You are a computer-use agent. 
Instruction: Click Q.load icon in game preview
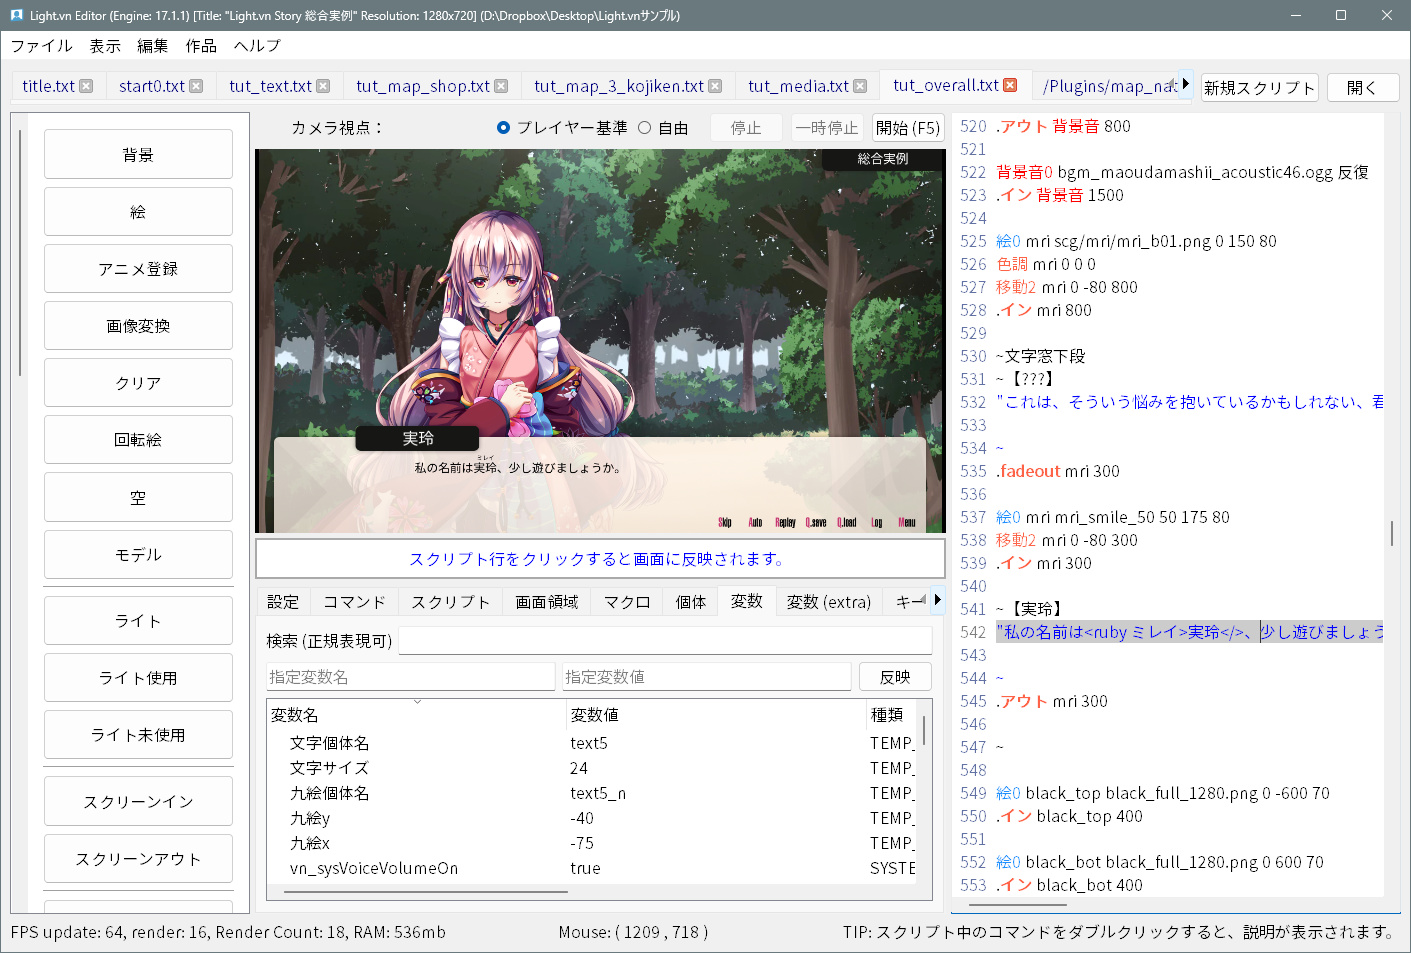[847, 522]
